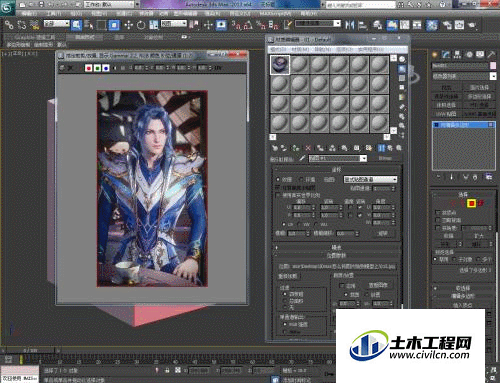Choose the Select and Move tool
The width and height of the screenshot is (500, 383).
pyautogui.click(x=128, y=25)
